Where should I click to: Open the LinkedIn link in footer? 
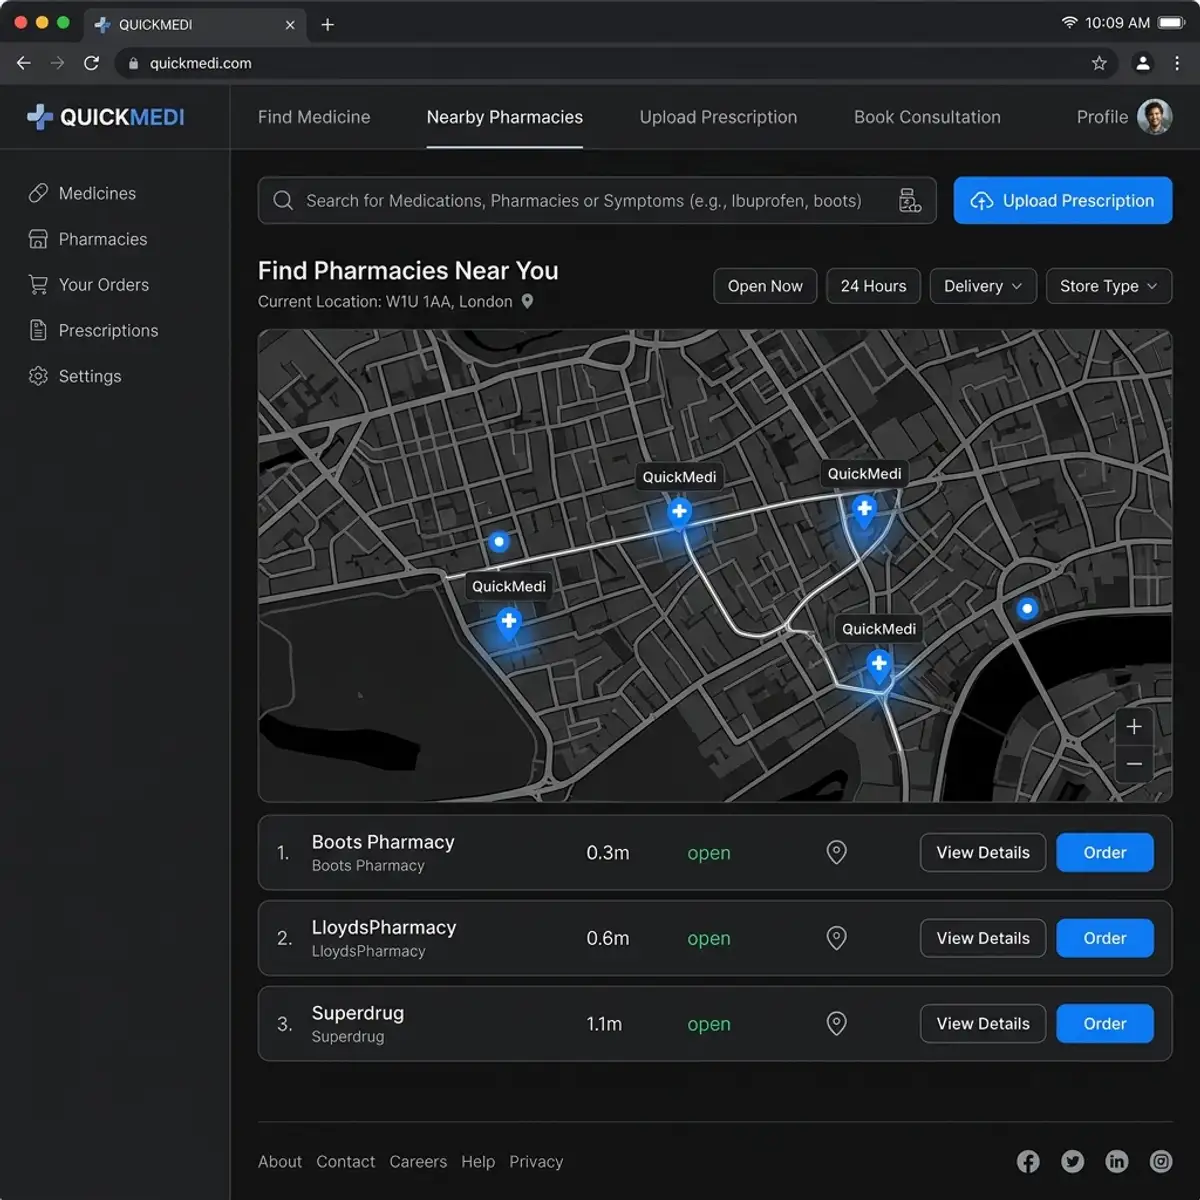tap(1117, 1161)
